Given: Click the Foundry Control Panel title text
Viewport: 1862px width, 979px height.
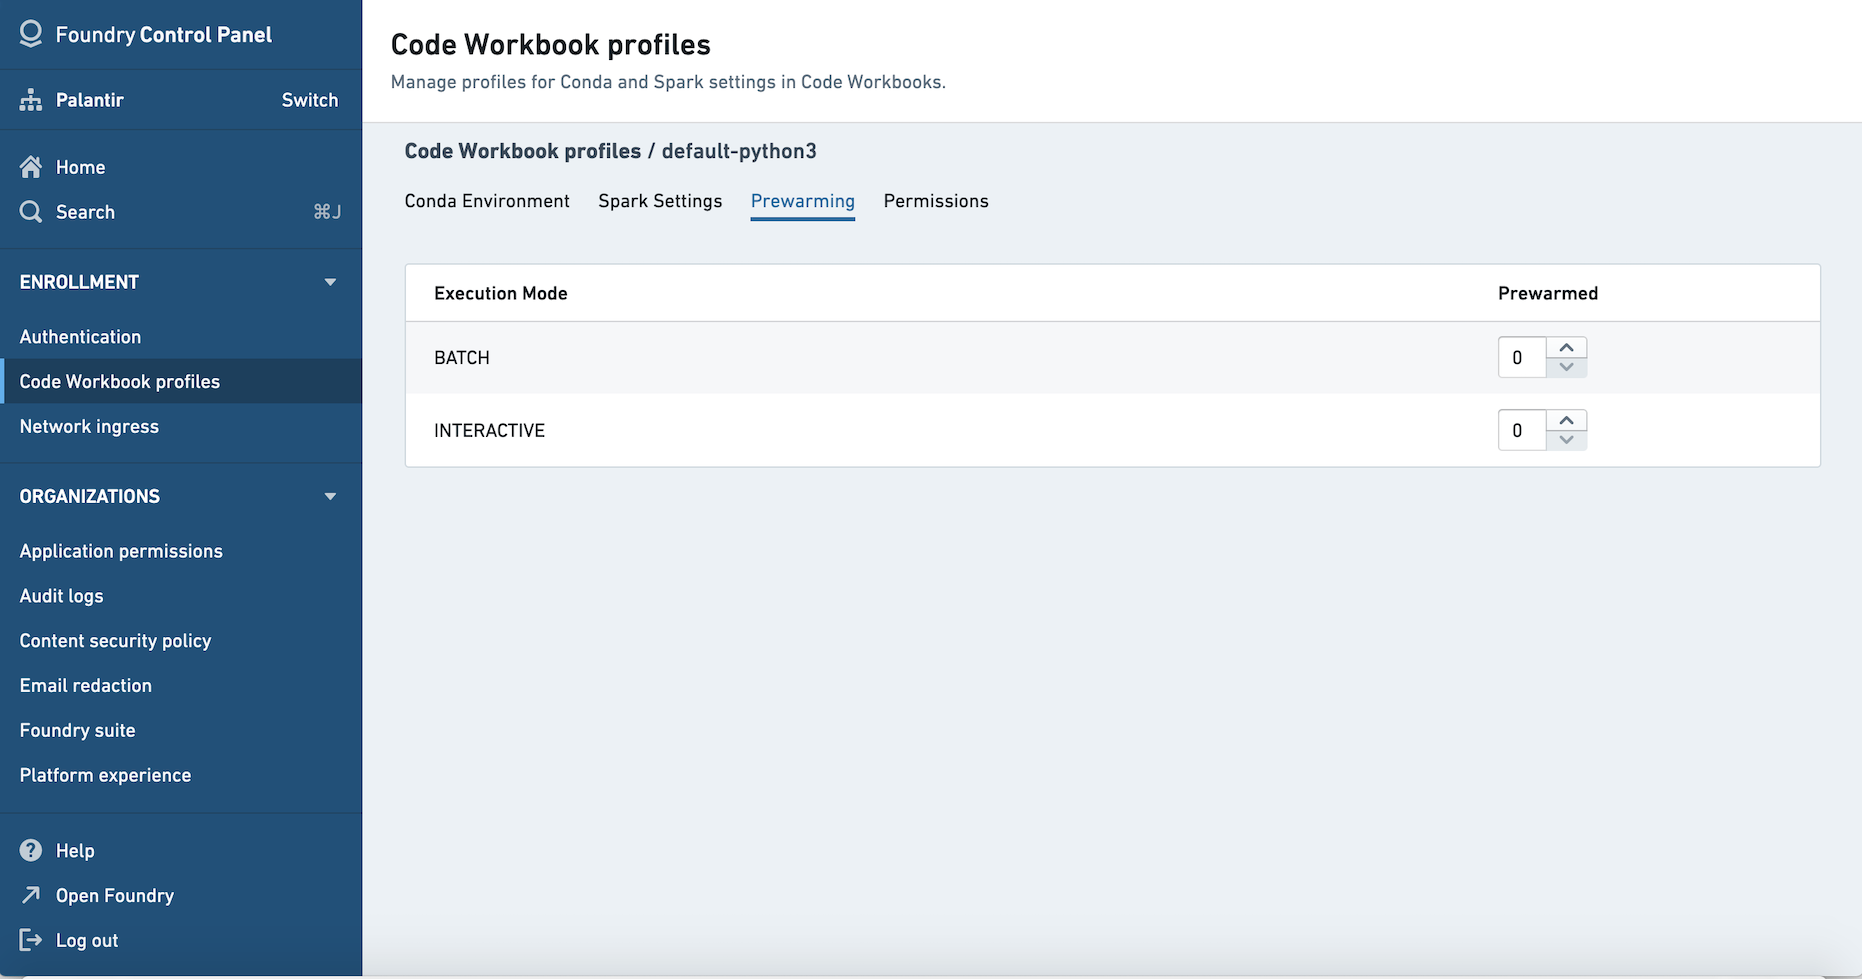Looking at the screenshot, I should tap(164, 34).
